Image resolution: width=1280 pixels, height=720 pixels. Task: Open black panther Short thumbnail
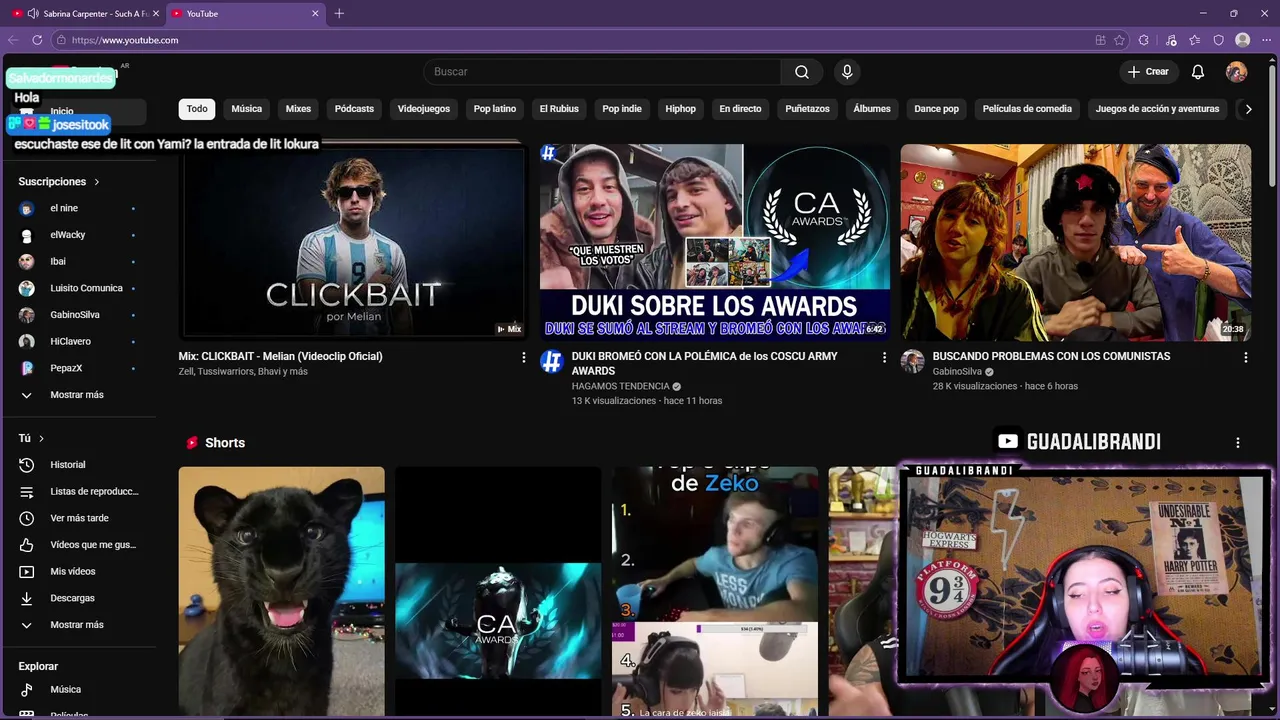point(281,592)
